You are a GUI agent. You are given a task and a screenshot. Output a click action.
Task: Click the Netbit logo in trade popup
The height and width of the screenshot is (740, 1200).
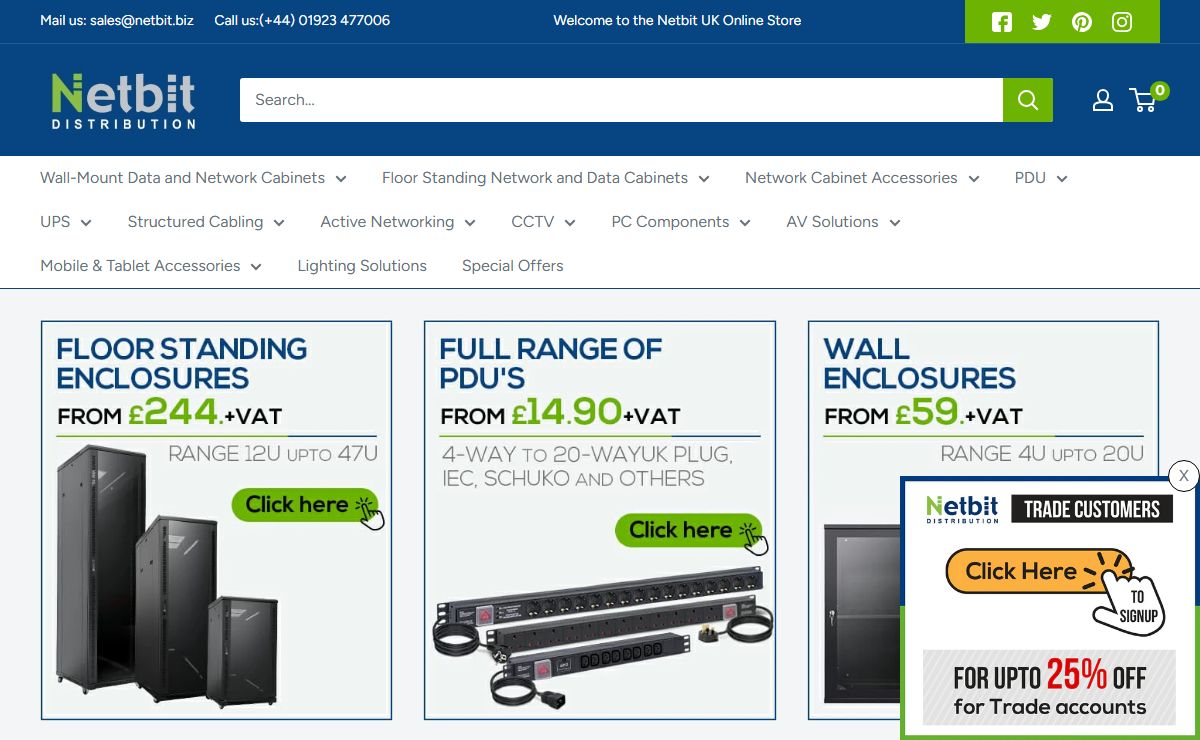point(962,509)
